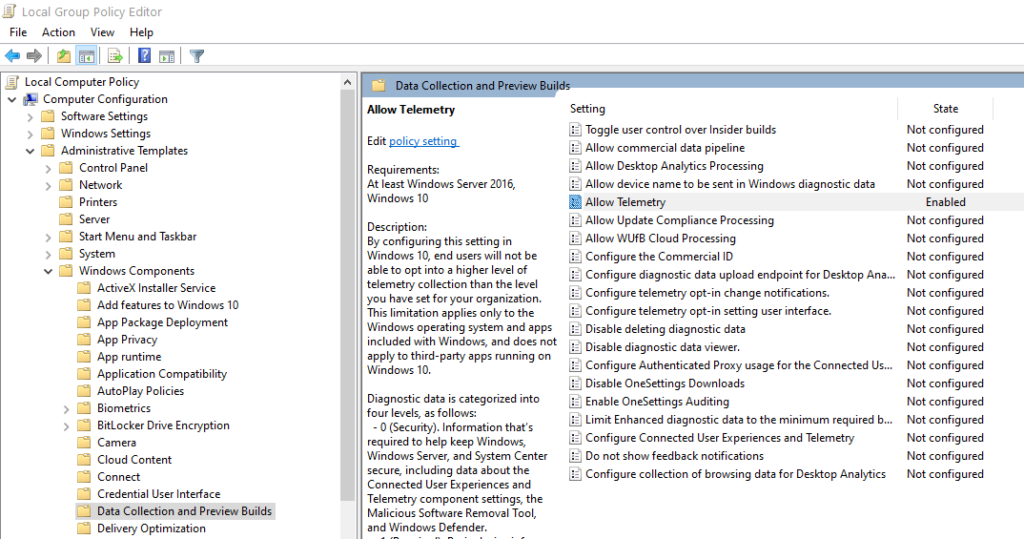Image resolution: width=1024 pixels, height=539 pixels.
Task: Click the 'policy setting' edit link
Action: click(424, 141)
